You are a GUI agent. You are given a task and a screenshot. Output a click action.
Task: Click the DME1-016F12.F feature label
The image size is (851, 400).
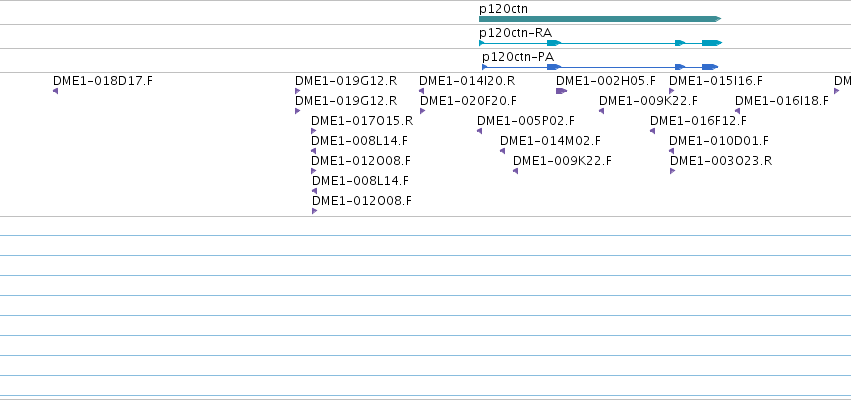[x=698, y=121]
